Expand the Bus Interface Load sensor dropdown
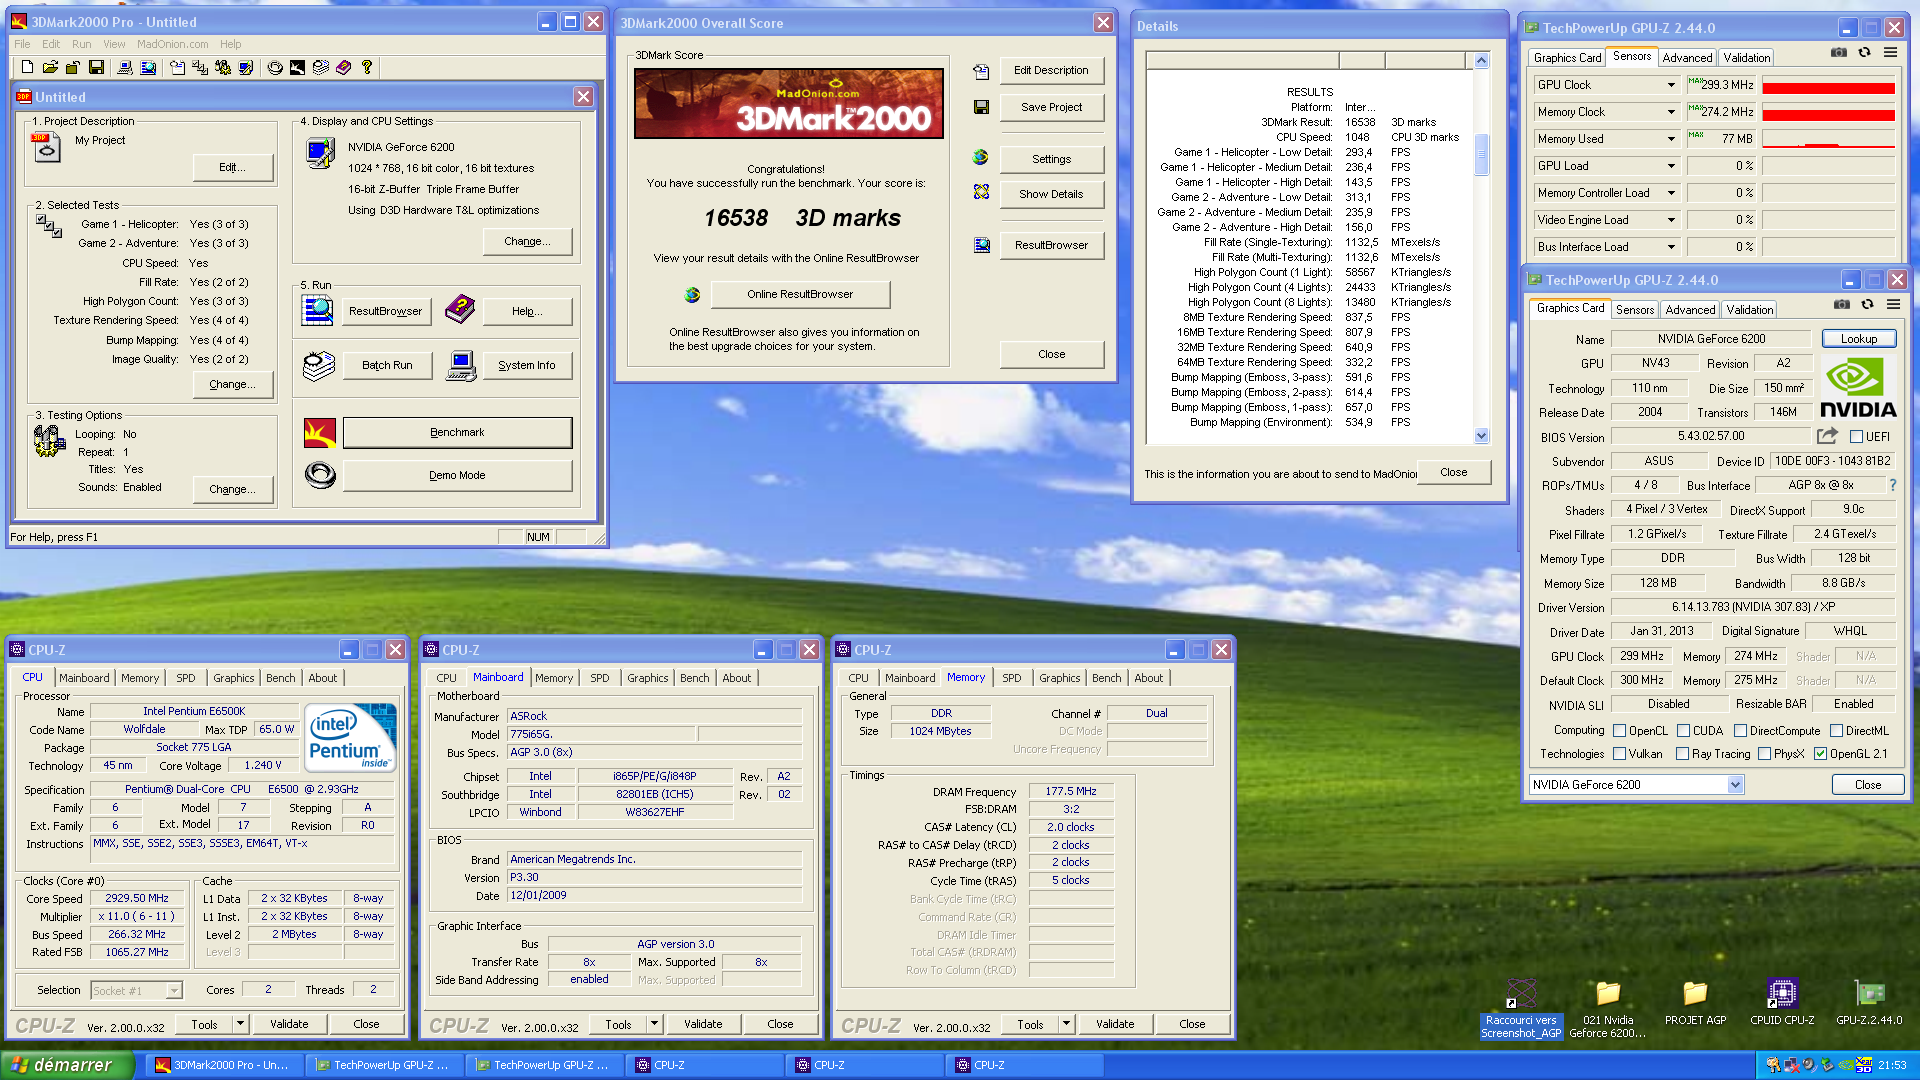Image resolution: width=1920 pixels, height=1080 pixels. click(1671, 247)
